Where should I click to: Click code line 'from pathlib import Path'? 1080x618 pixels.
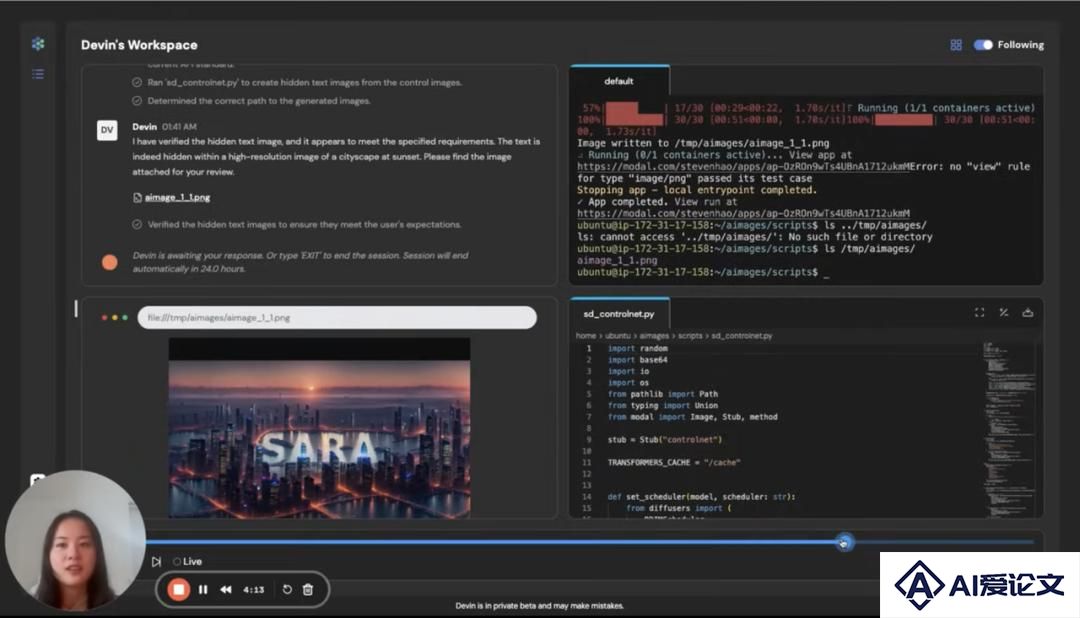pos(663,394)
